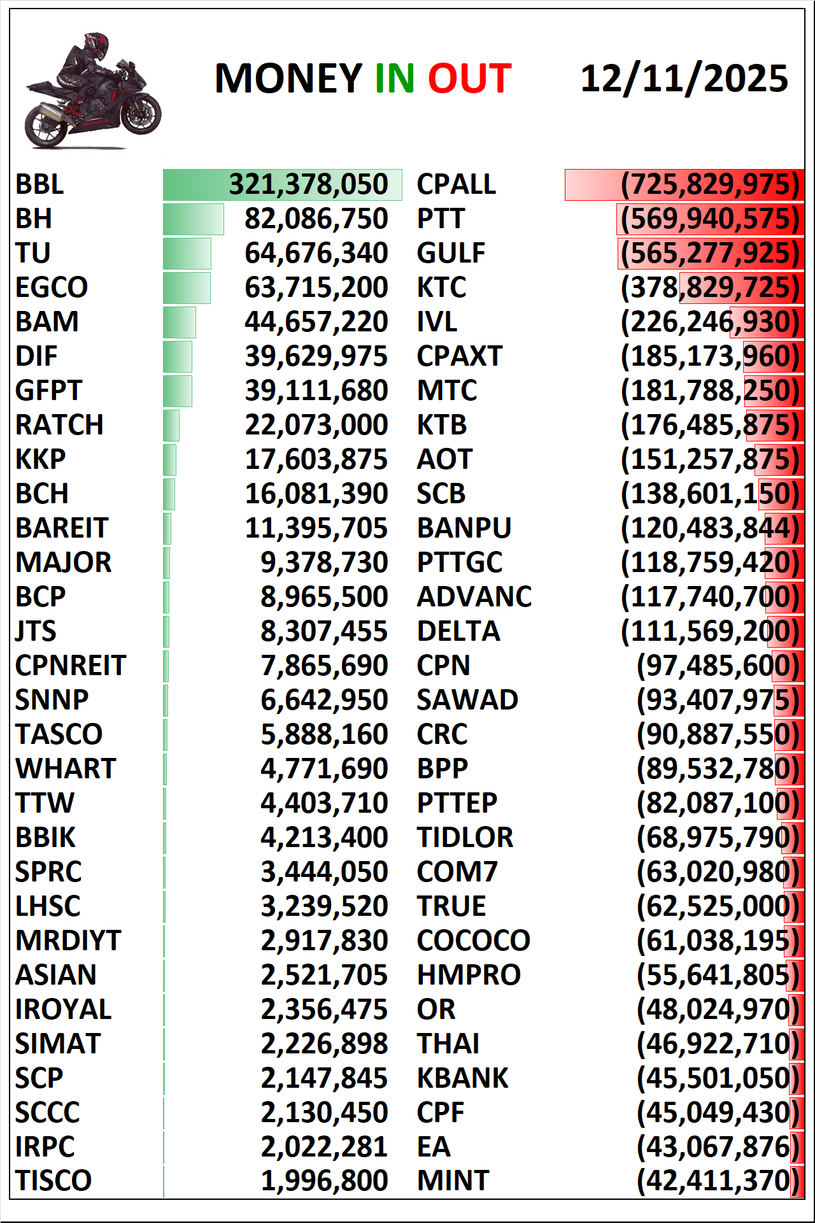Select the GULF ticker label
Screen dimensions: 815x1223
(451, 253)
